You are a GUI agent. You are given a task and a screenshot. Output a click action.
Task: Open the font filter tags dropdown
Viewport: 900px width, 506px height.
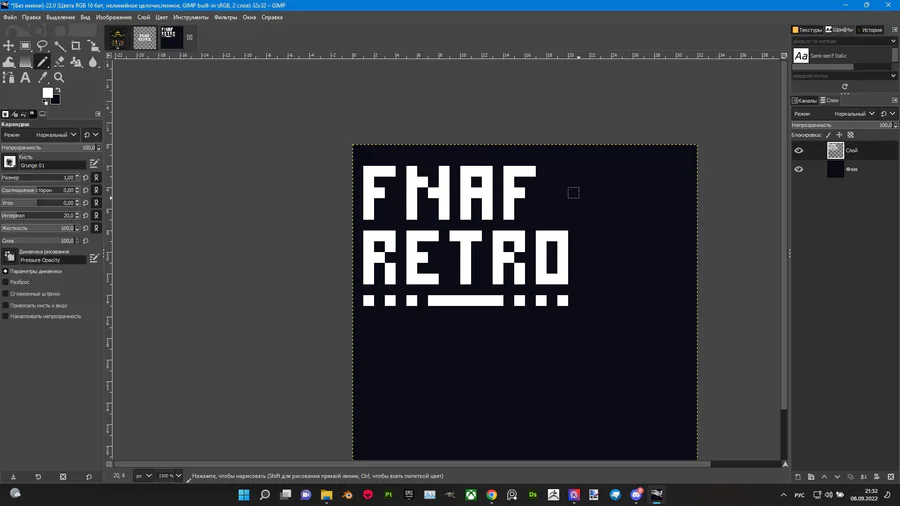[x=893, y=41]
